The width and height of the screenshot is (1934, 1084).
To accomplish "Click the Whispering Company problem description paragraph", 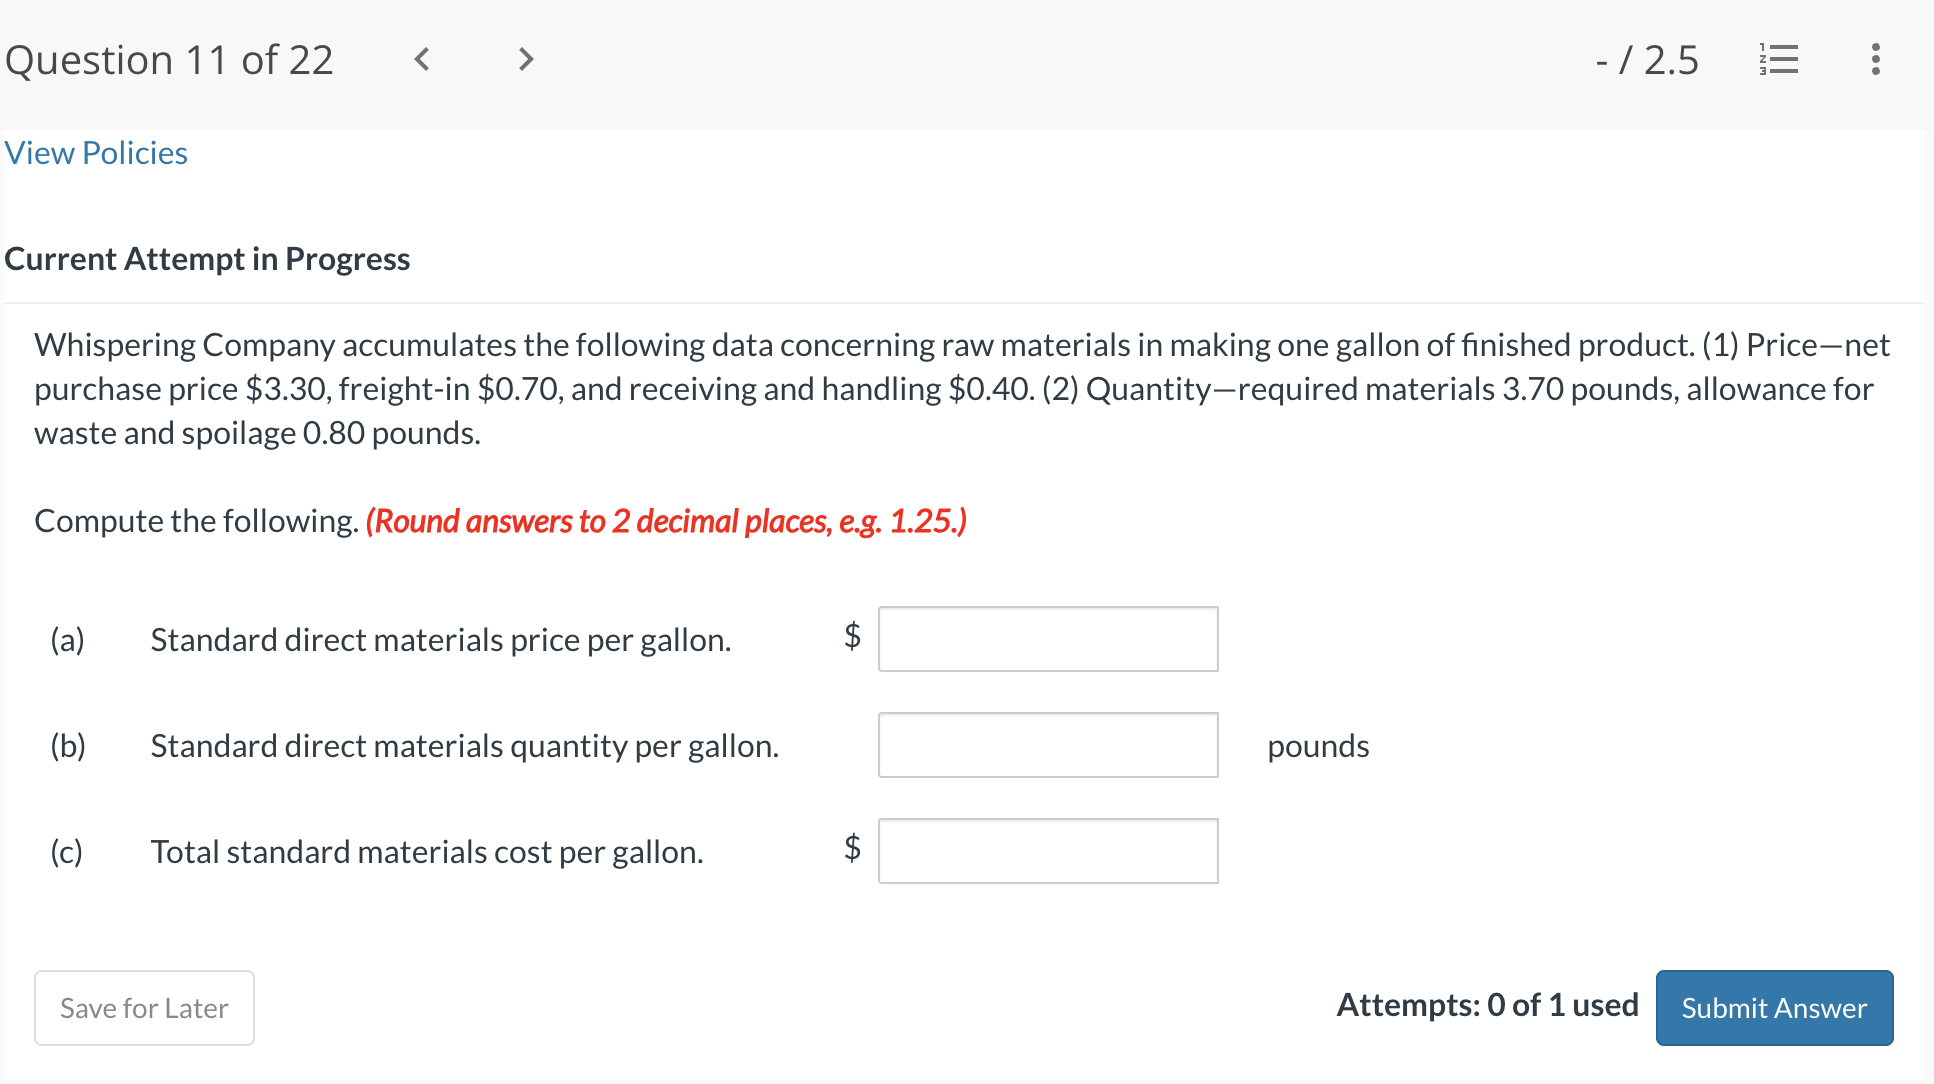I will [960, 388].
